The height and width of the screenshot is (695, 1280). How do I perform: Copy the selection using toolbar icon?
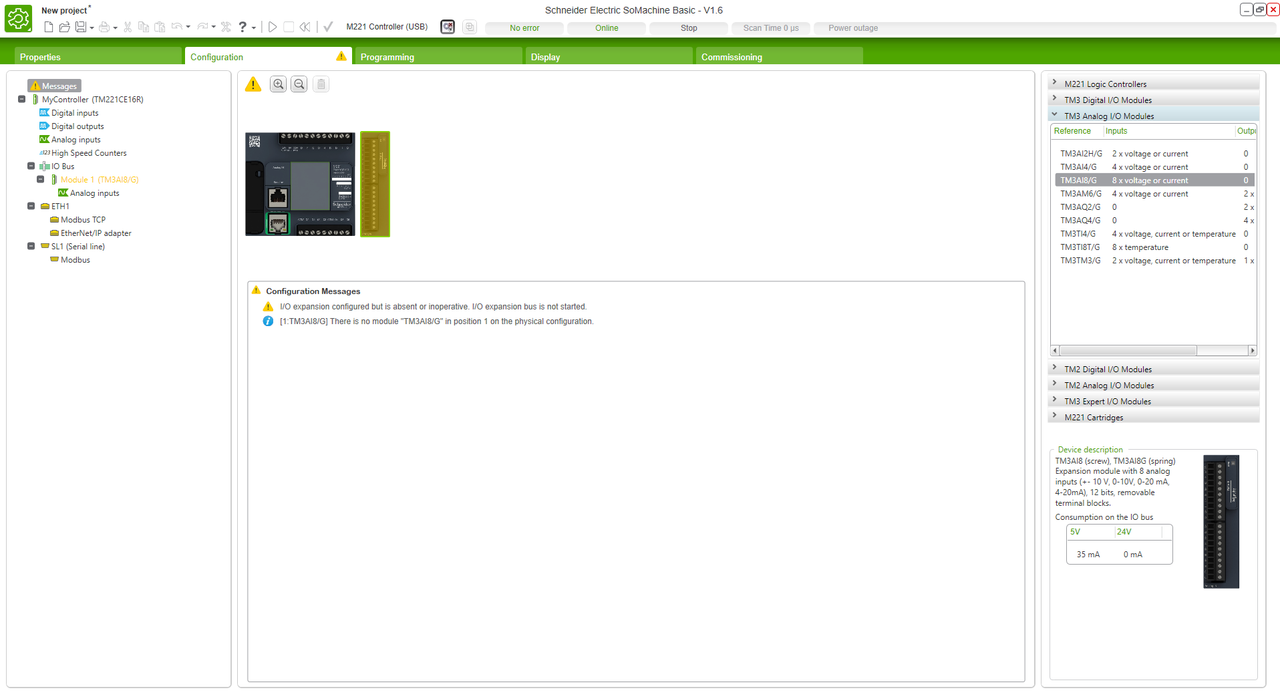(144, 27)
